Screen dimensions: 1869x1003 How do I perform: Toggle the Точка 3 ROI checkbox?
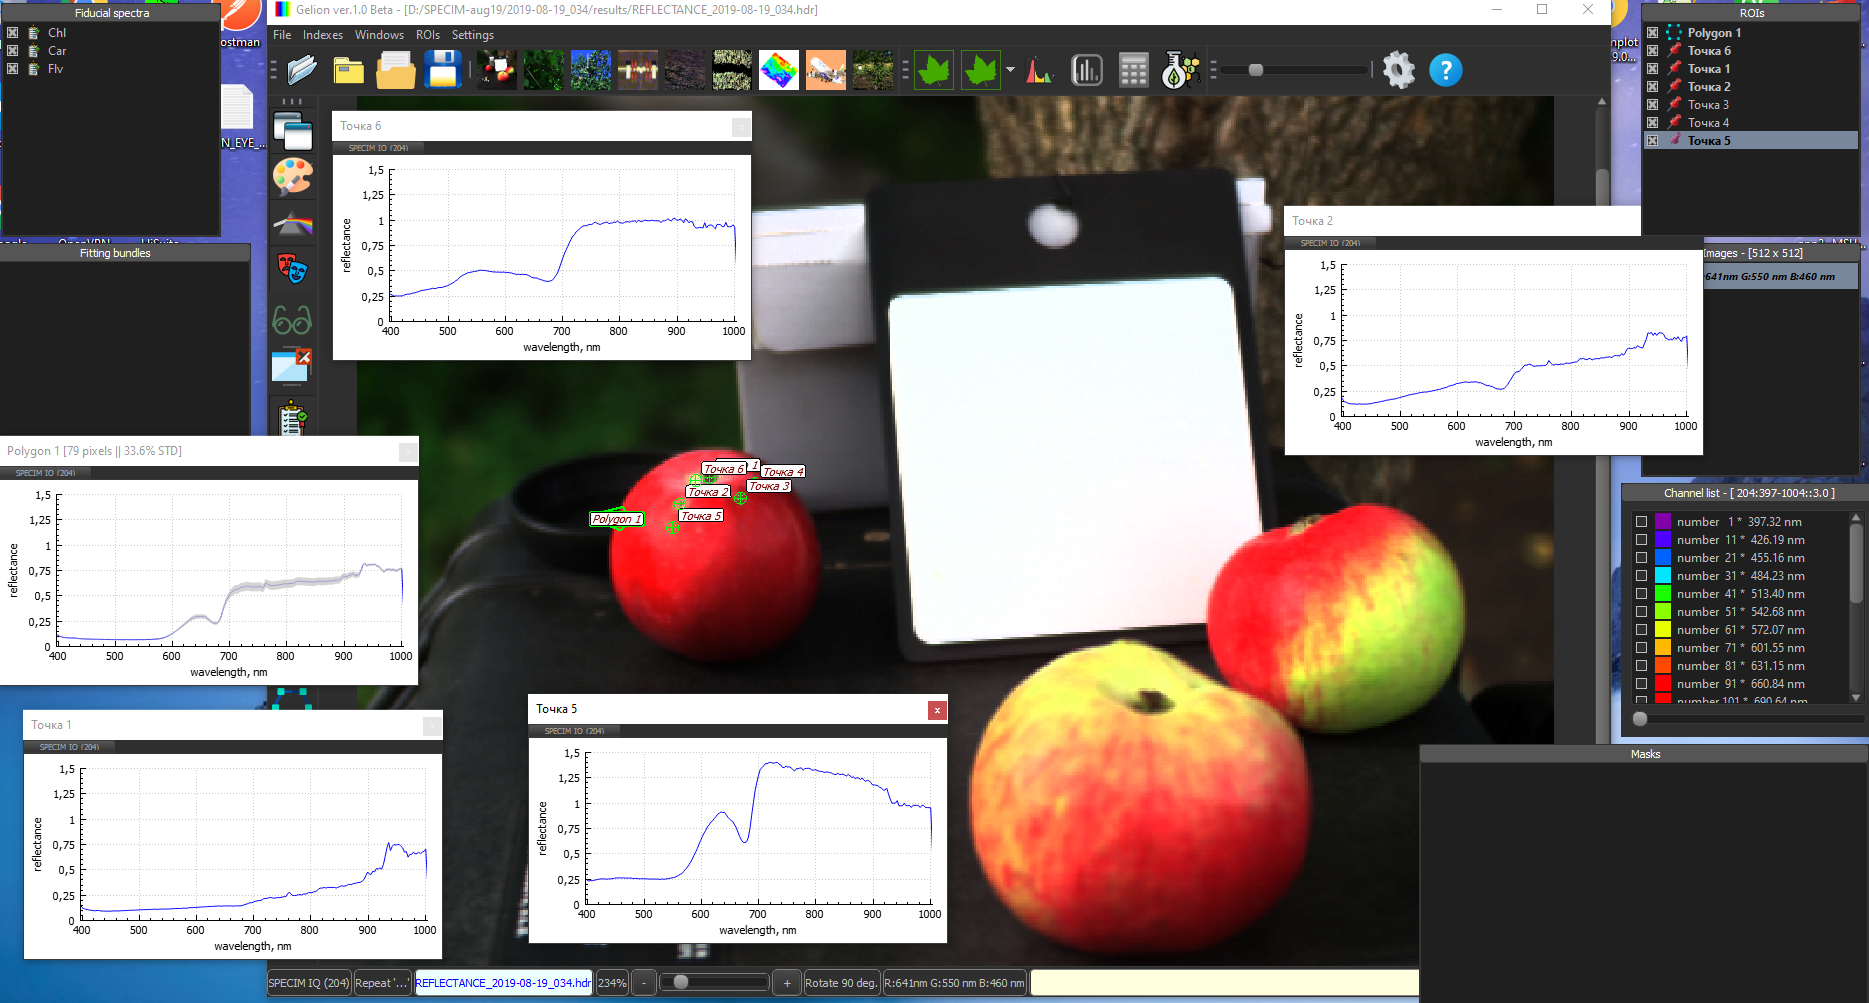coord(1652,105)
